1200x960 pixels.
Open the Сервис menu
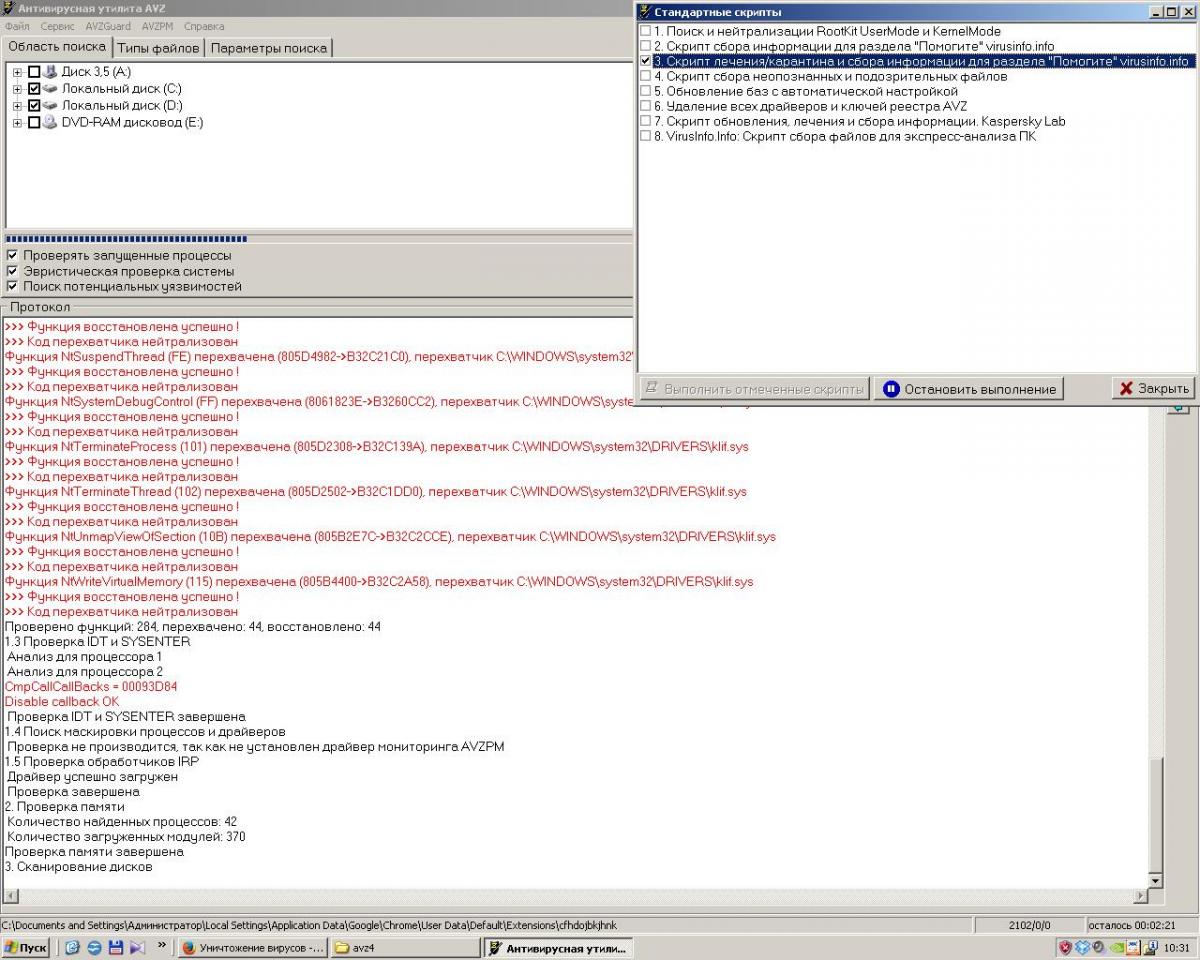point(58,26)
